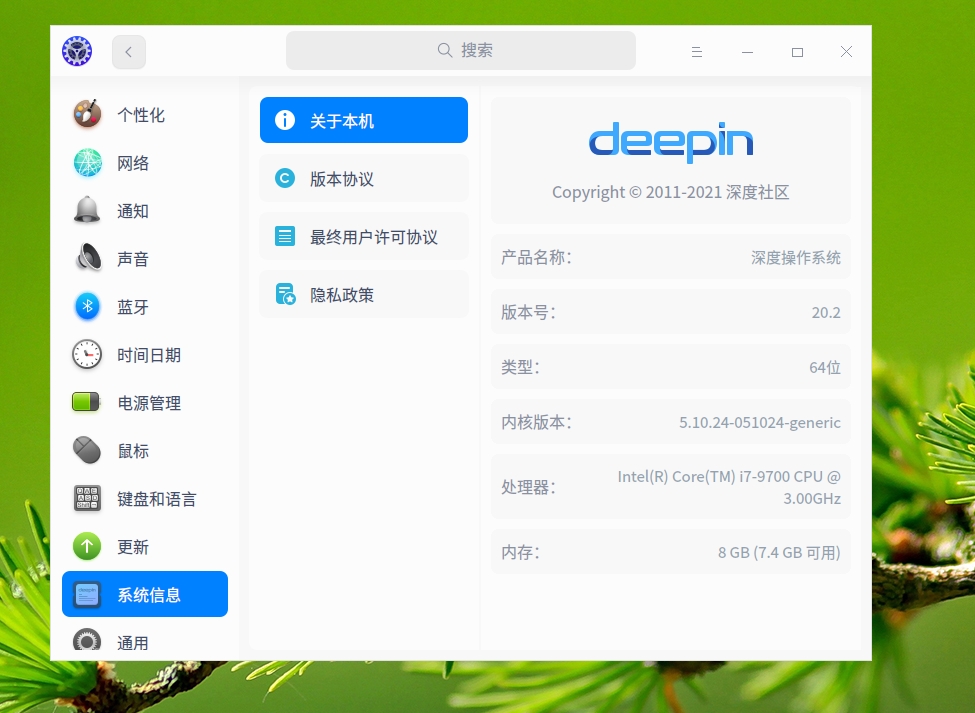Focus the 搜索 search field
This screenshot has height=713, width=975.
pos(461,50)
